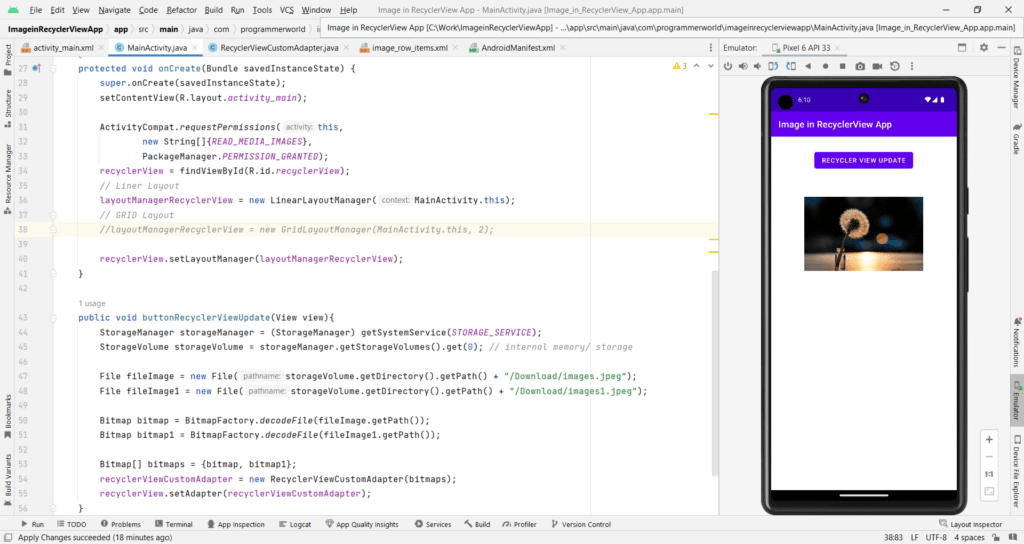Start emulator screen recording
This screenshot has width=1024, height=544.
[x=877, y=66]
